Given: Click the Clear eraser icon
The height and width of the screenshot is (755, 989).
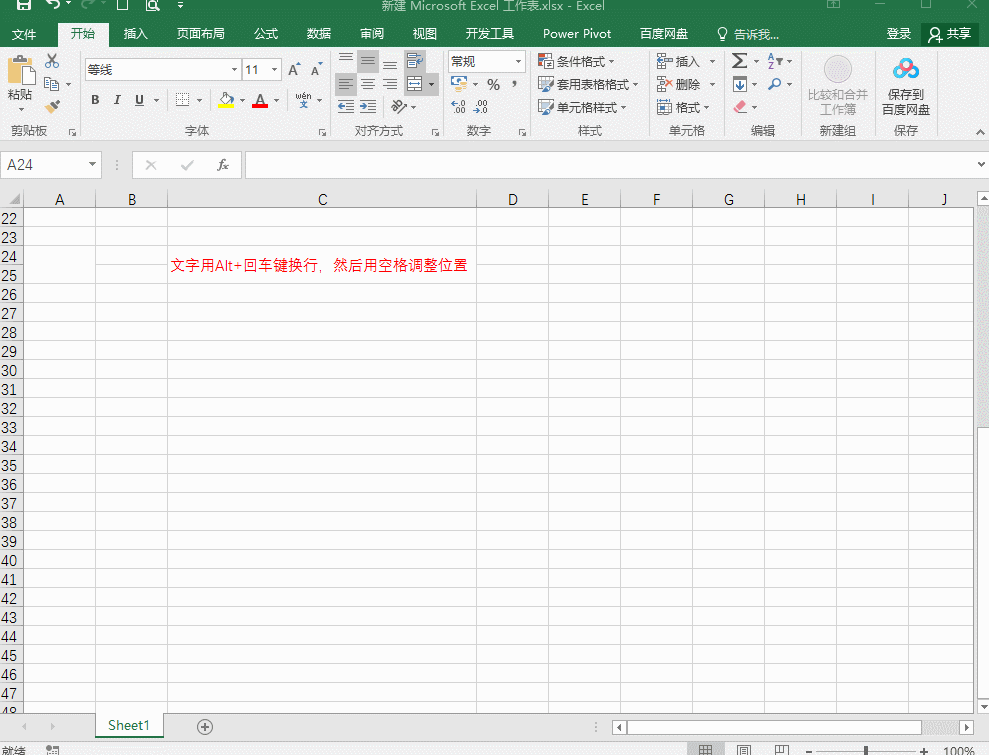Looking at the screenshot, I should [x=741, y=107].
